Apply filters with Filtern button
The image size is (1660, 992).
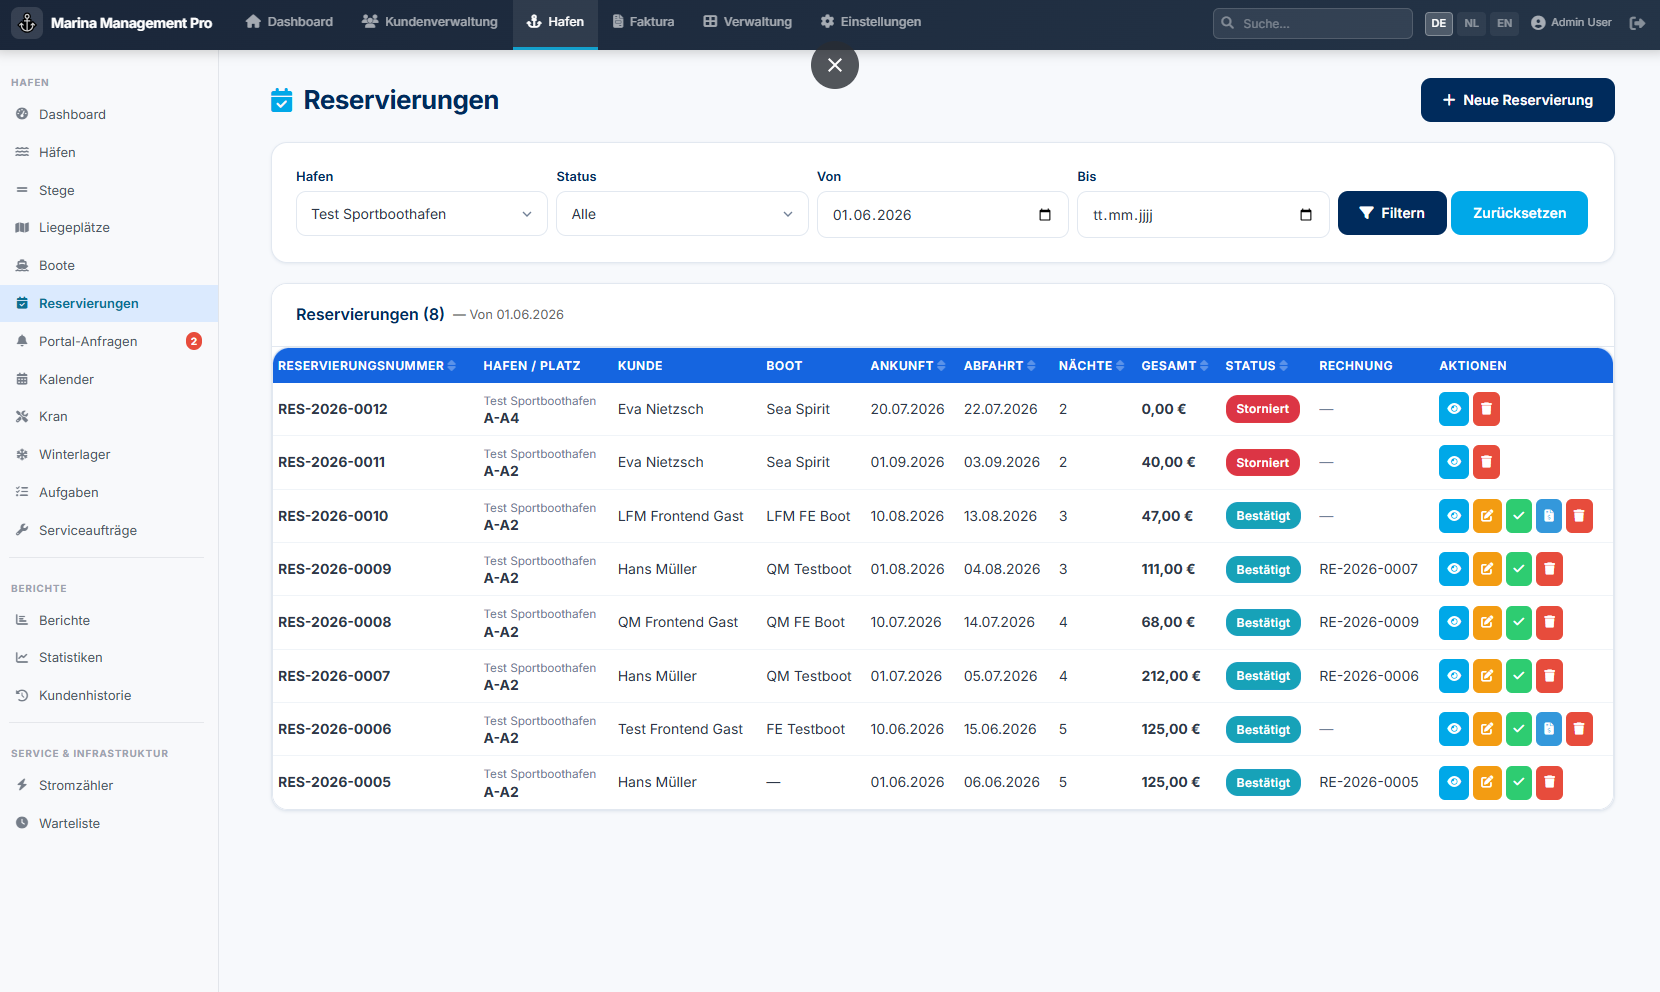(1392, 213)
